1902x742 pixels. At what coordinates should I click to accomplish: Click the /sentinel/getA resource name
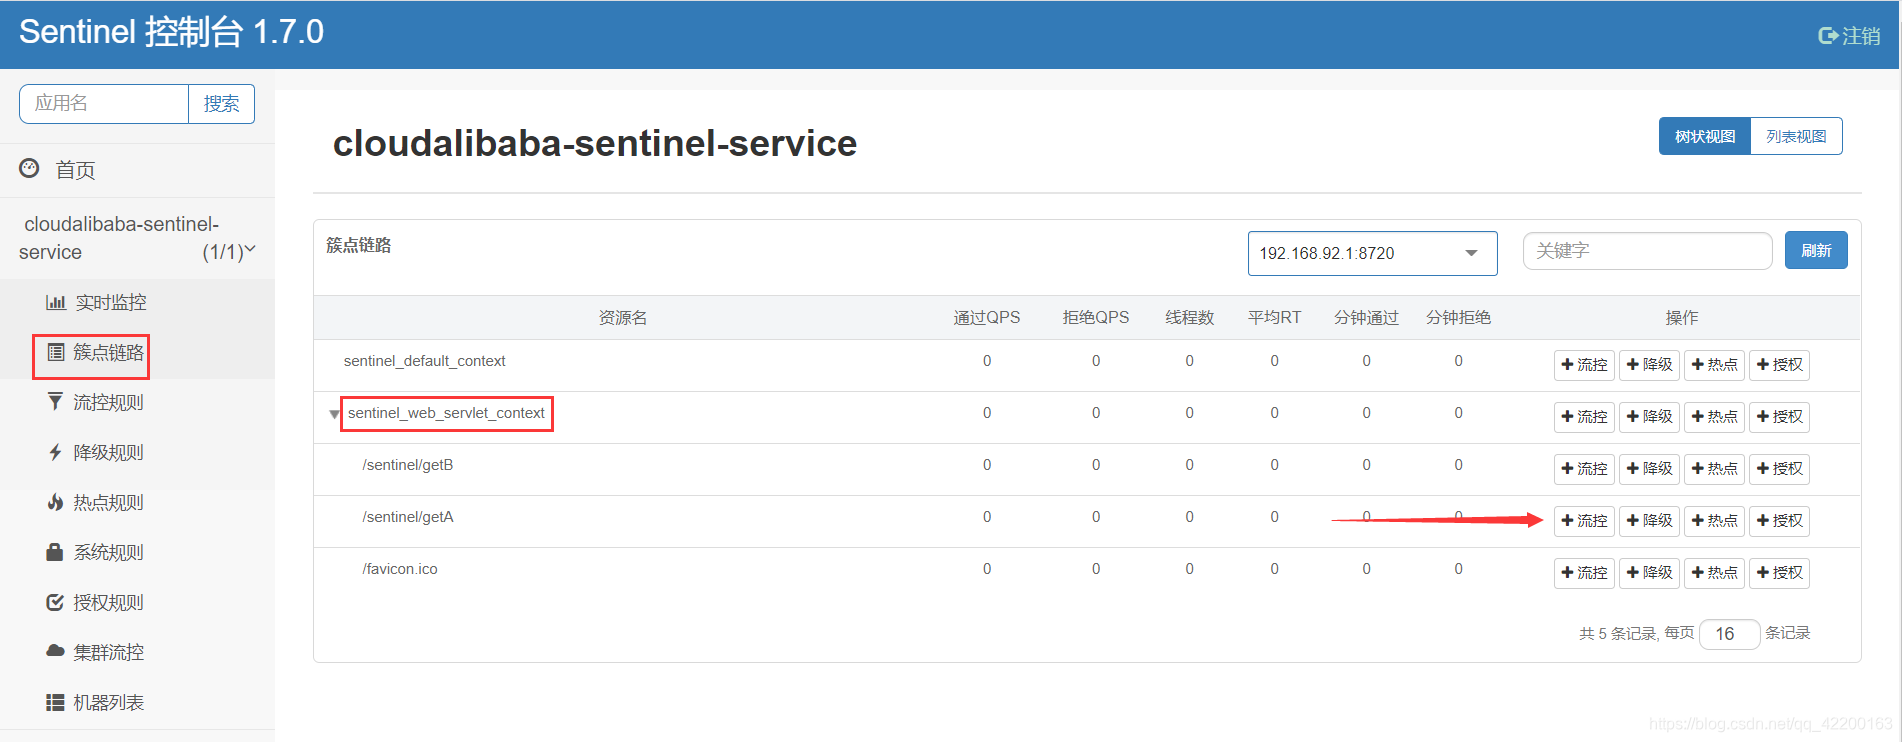click(407, 517)
